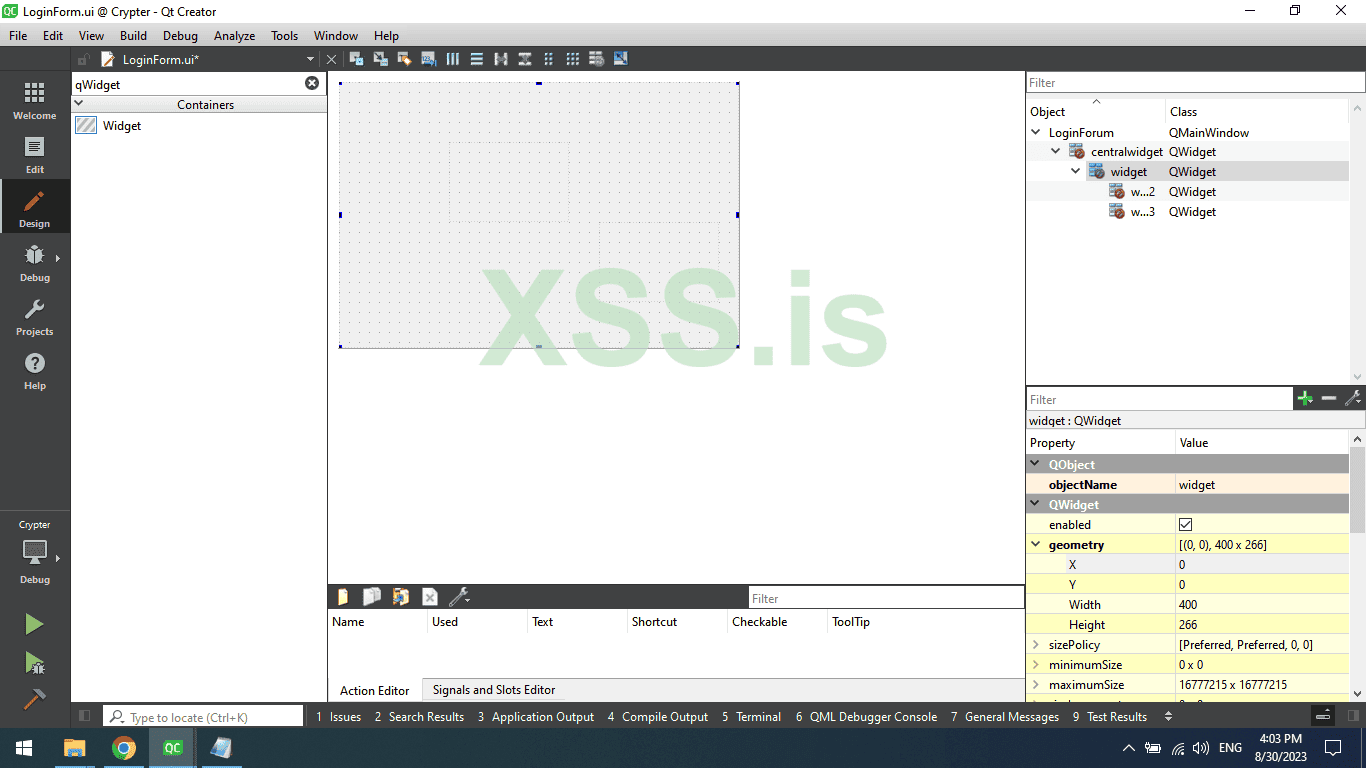The width and height of the screenshot is (1366, 768).
Task: Click the Adjust Size toolbar icon
Action: click(620, 58)
